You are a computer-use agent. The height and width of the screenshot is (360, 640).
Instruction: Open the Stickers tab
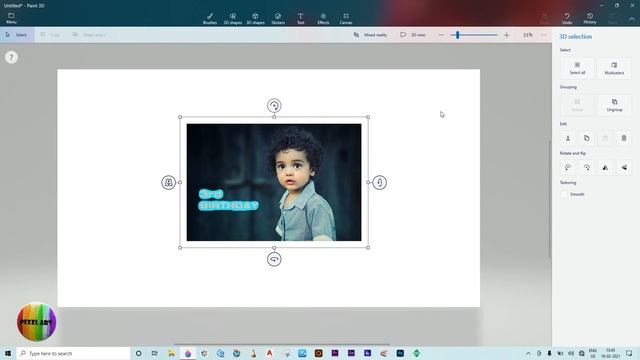278,18
